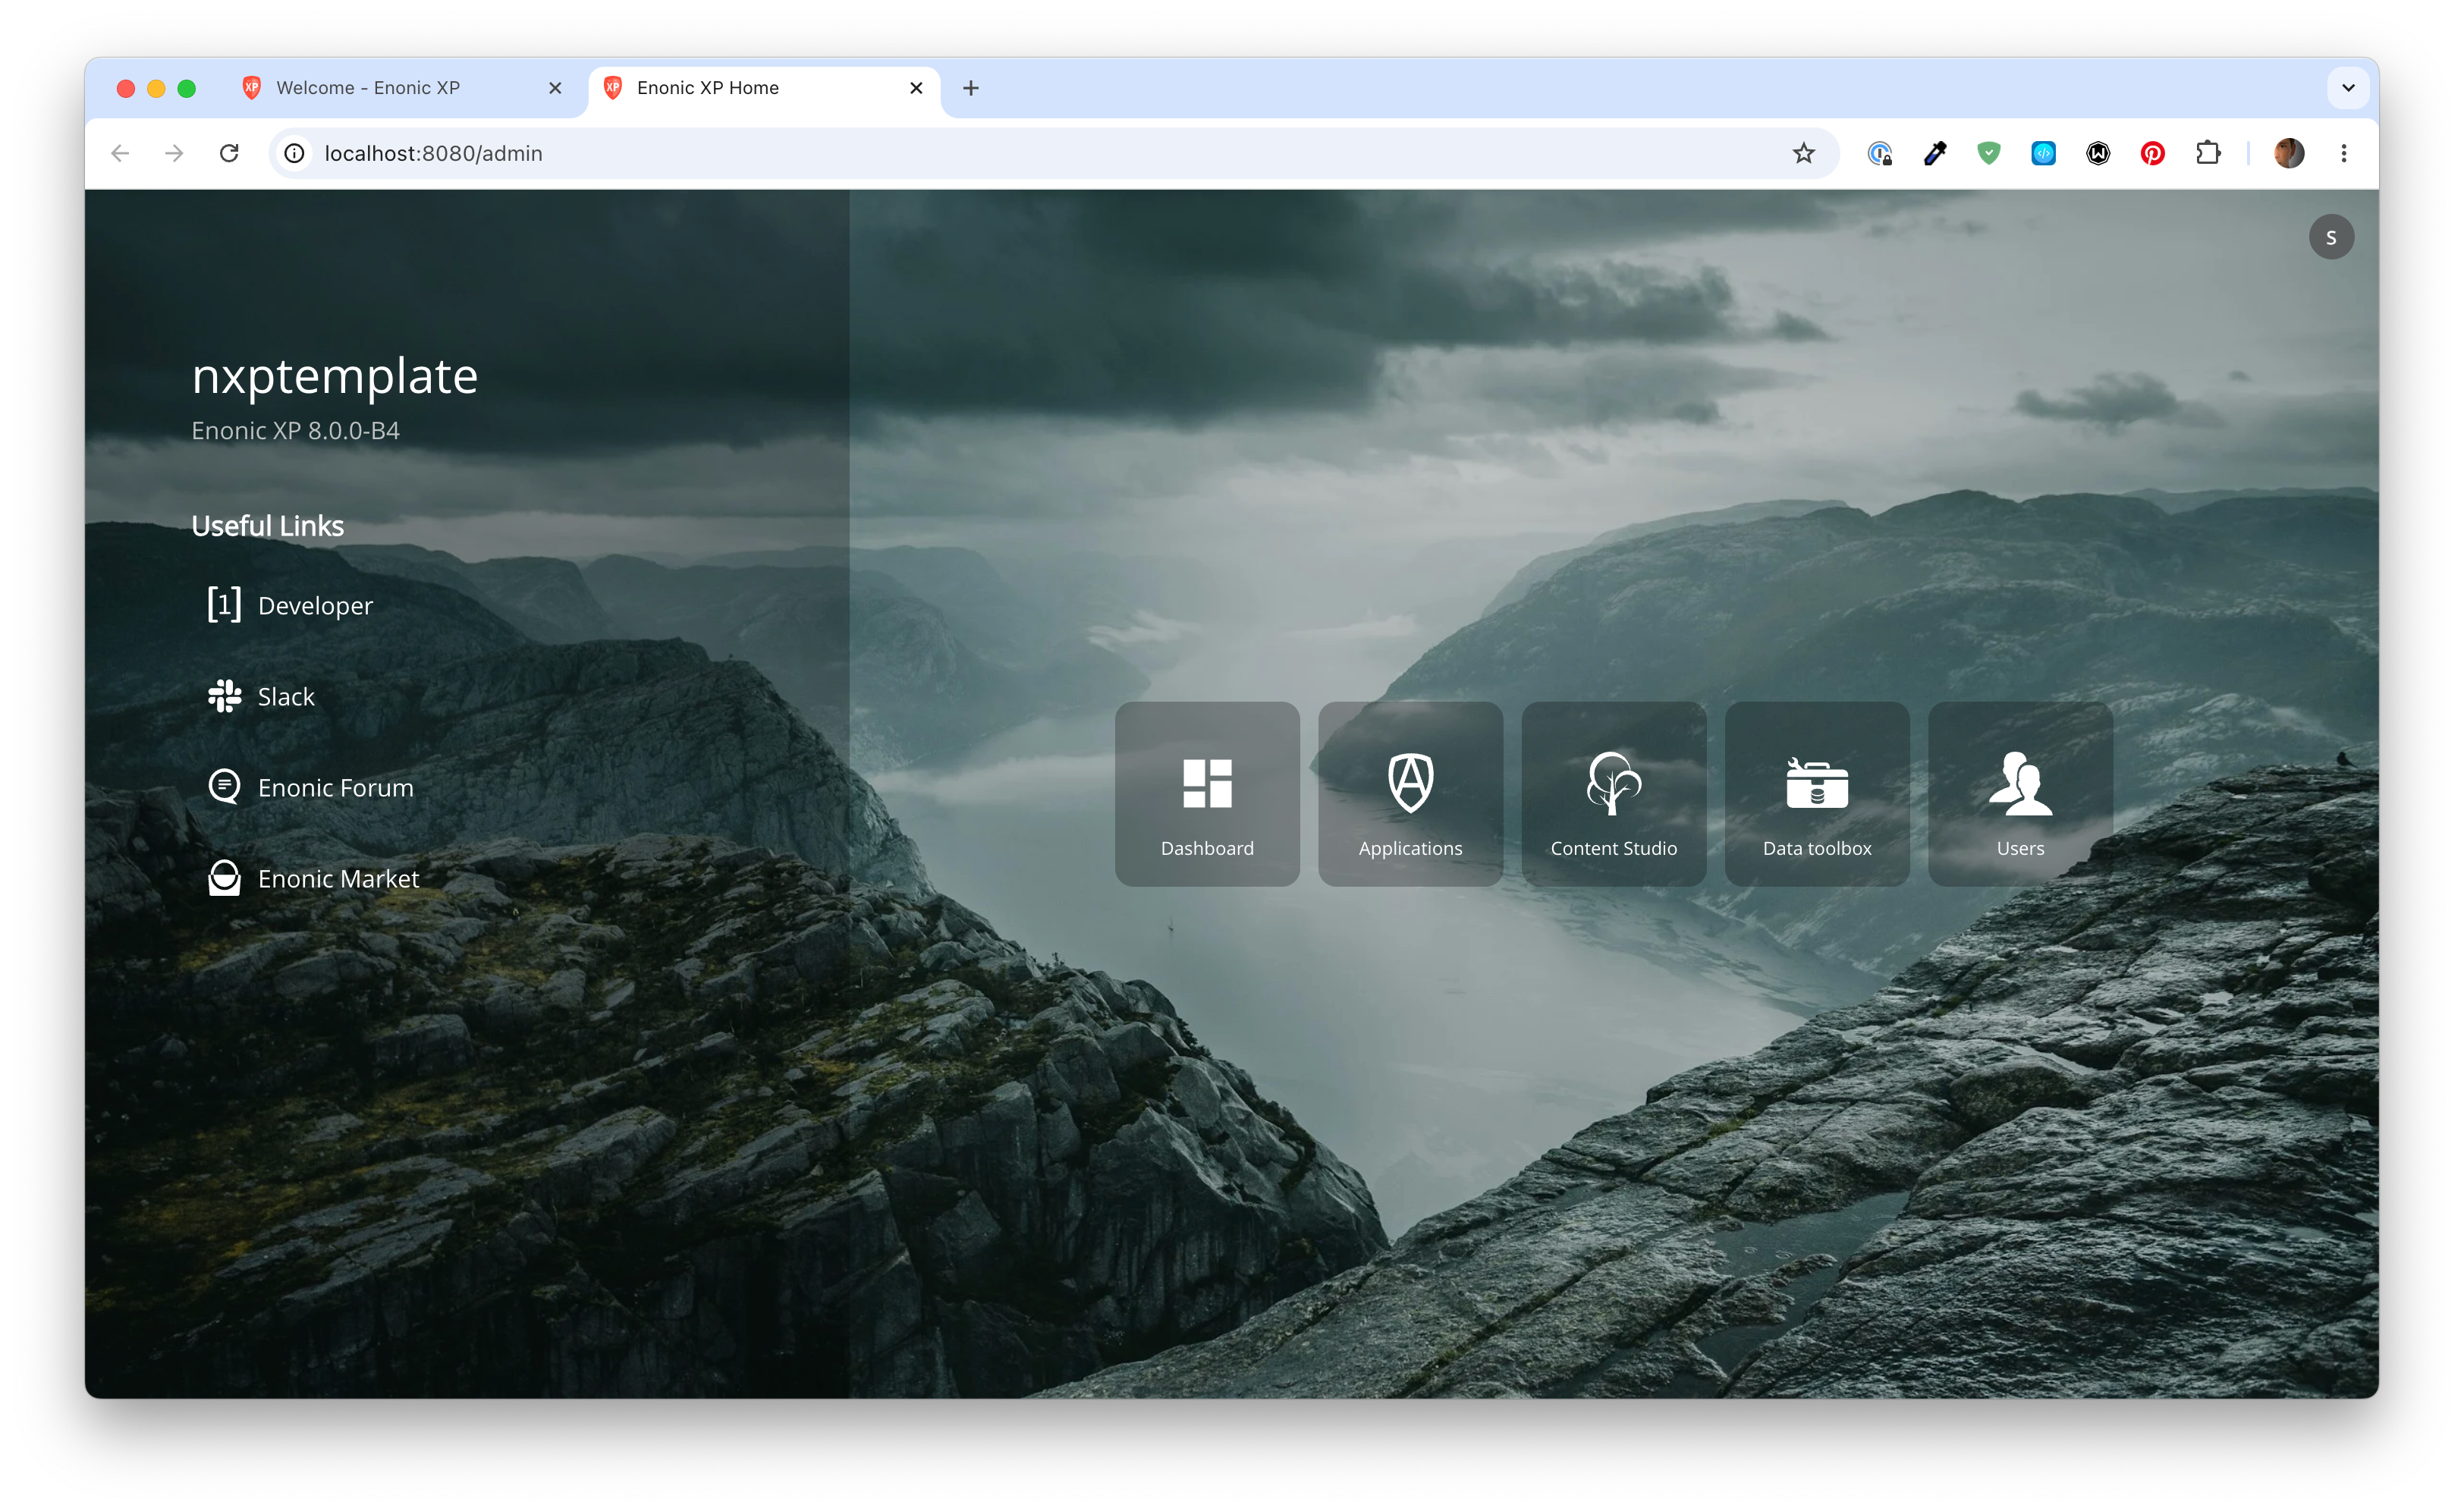Open the Chrome profile avatar
The height and width of the screenshot is (1511, 2464).
point(2288,153)
